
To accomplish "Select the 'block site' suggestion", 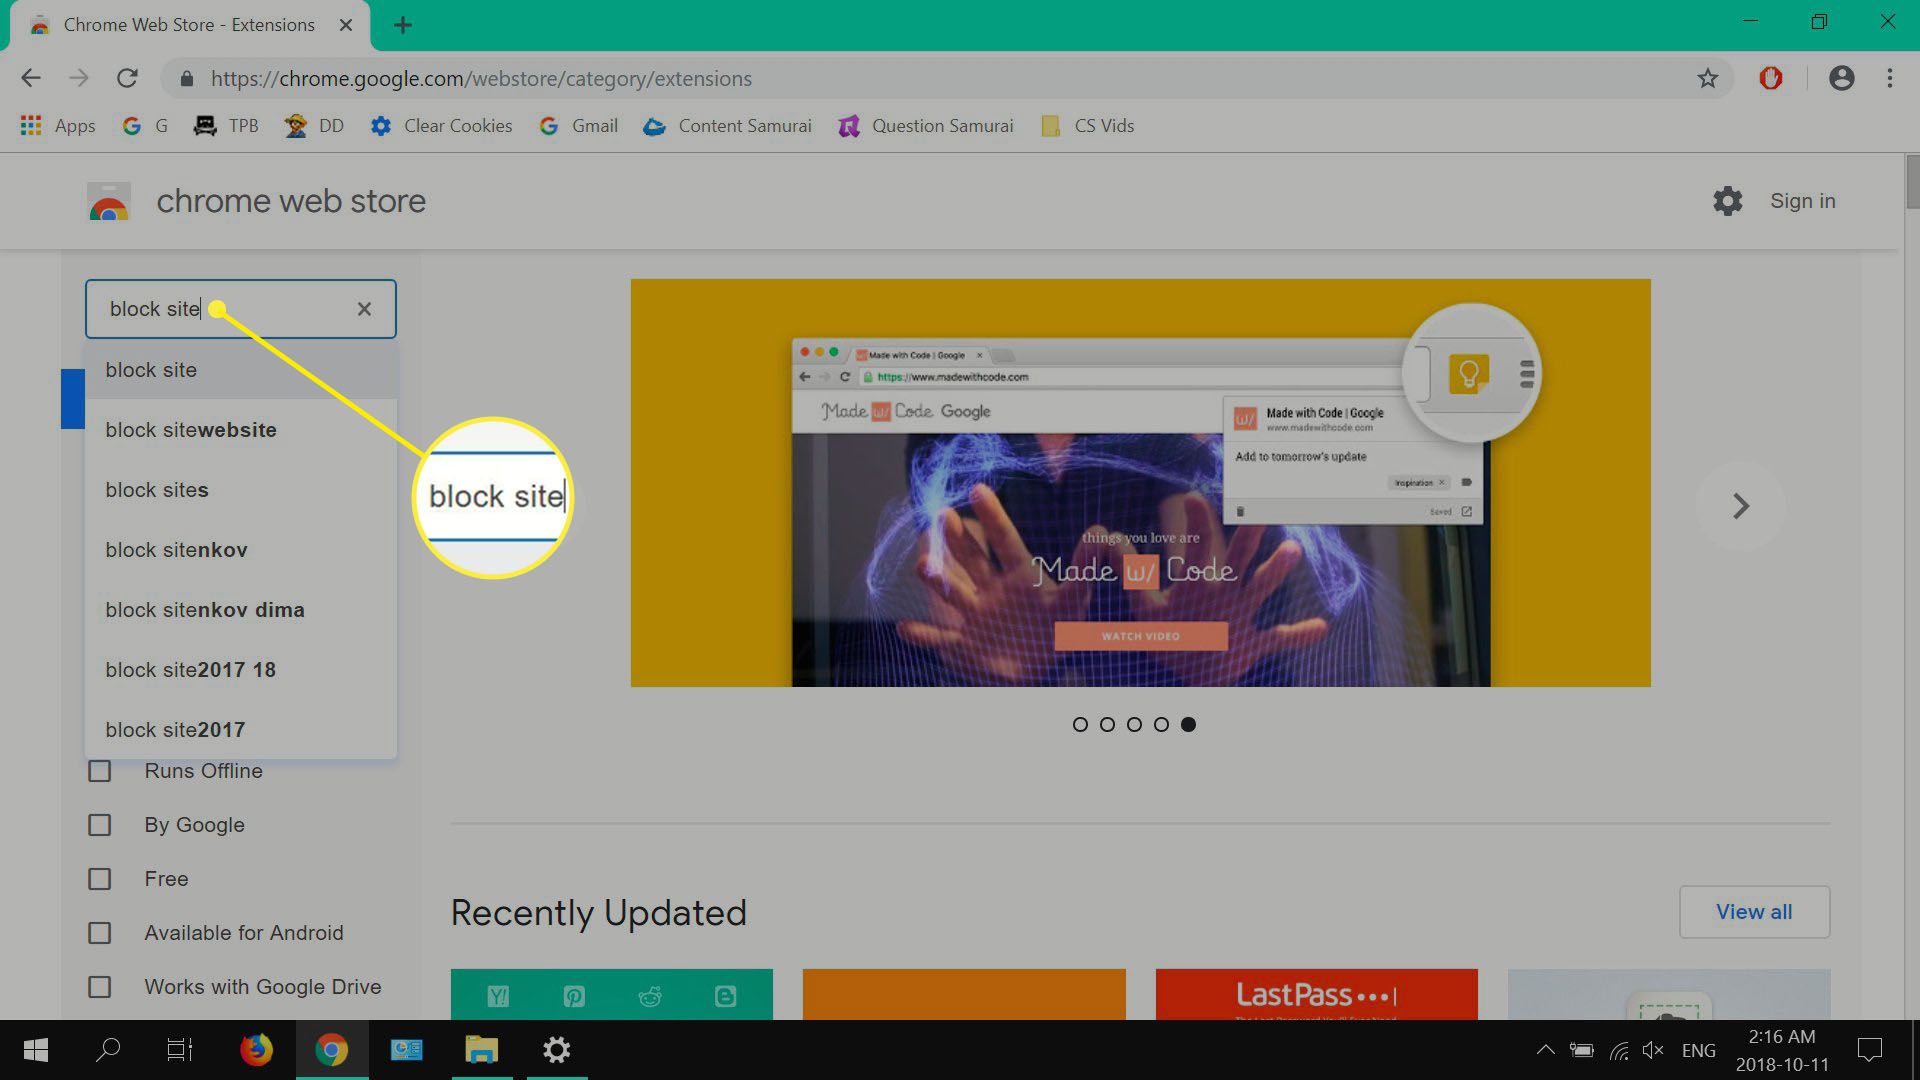I will click(x=241, y=370).
